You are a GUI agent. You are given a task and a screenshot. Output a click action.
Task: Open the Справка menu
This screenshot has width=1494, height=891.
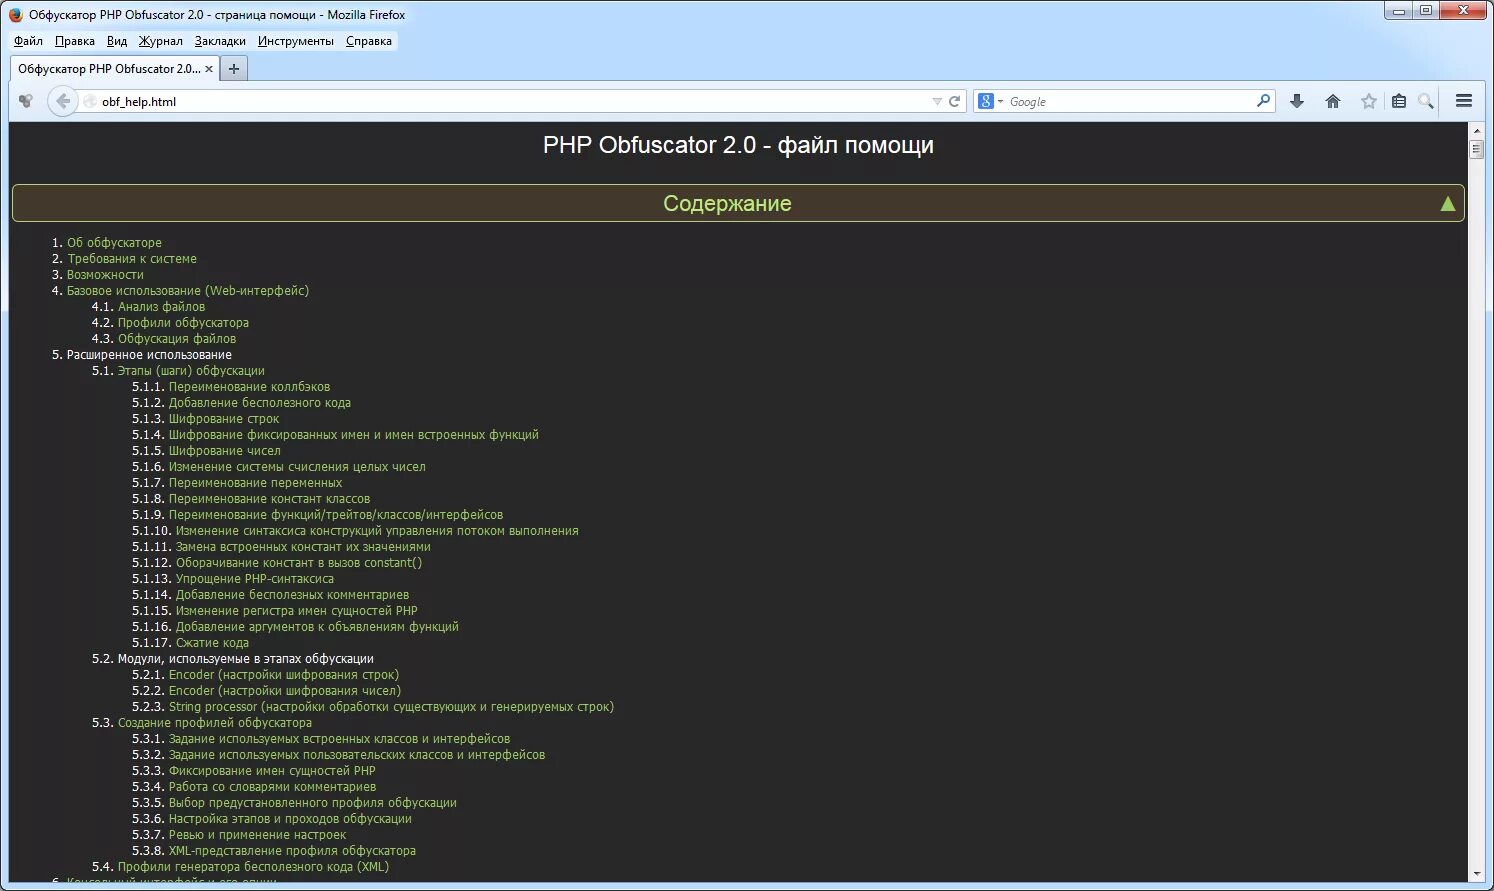[369, 41]
